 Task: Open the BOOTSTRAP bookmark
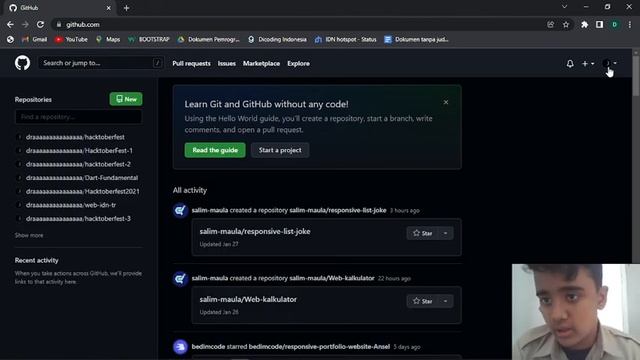point(149,40)
